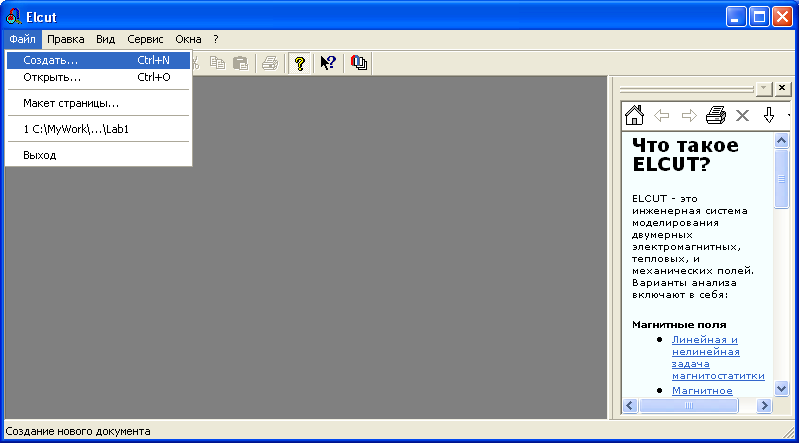799x443 pixels.
Task: Click the Print icon in main toolbar
Action: click(x=270, y=63)
